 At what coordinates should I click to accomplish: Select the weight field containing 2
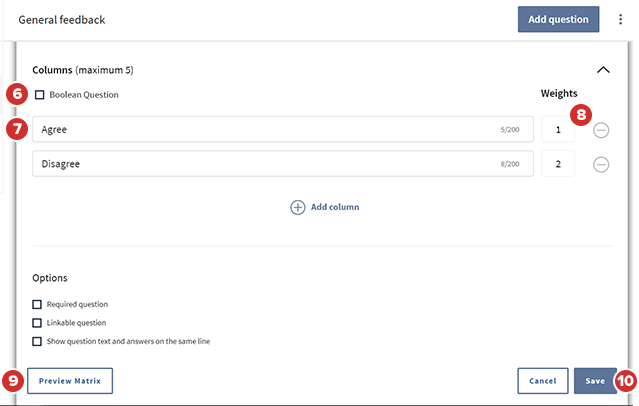[x=557, y=164]
